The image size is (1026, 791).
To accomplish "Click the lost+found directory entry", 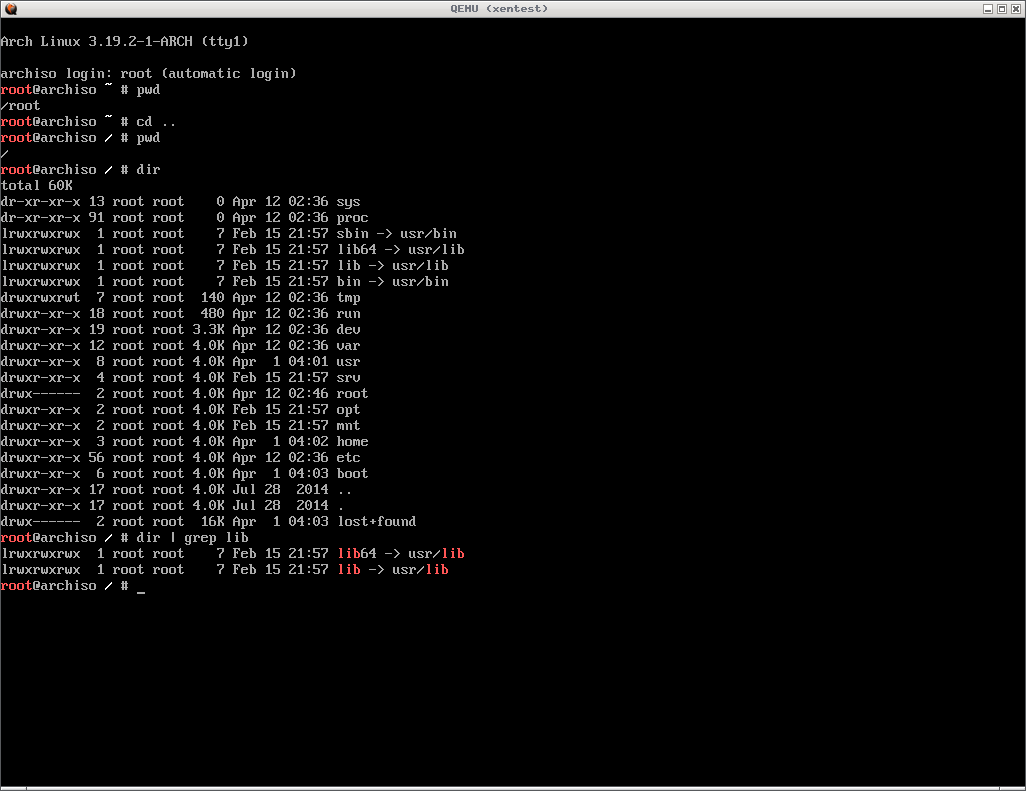I will point(376,522).
